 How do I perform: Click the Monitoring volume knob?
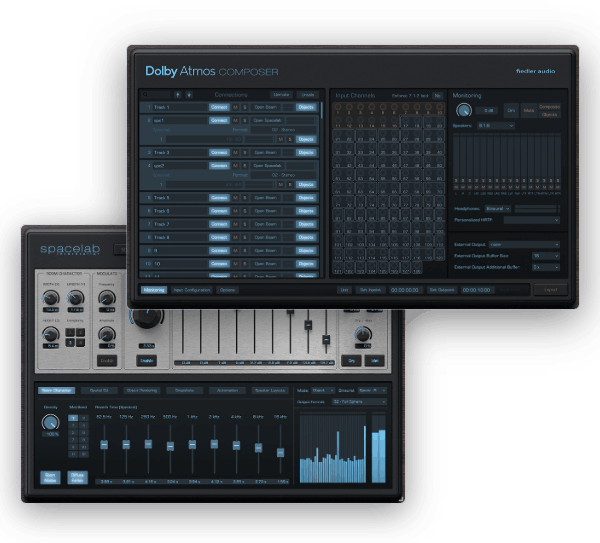[x=464, y=110]
